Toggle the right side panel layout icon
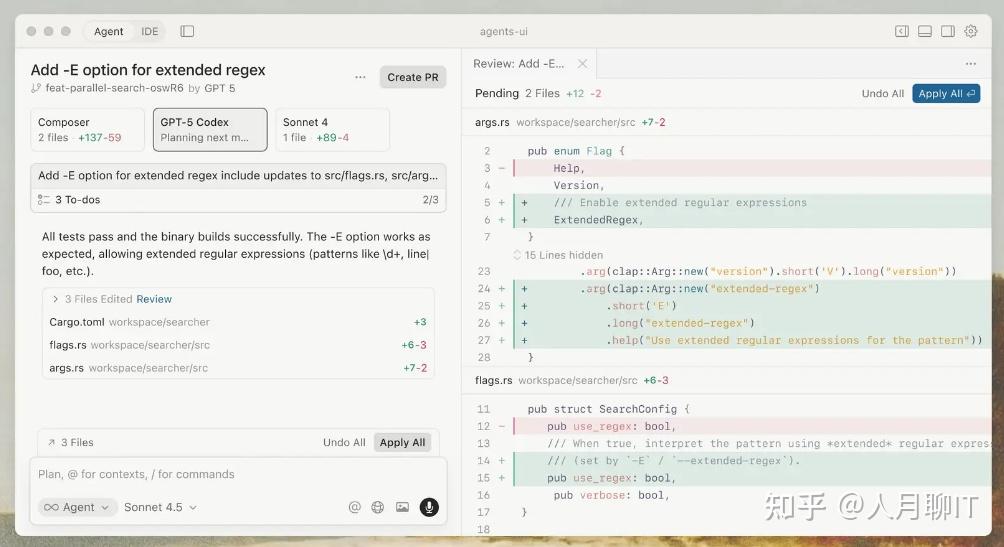1004x547 pixels. (x=947, y=31)
